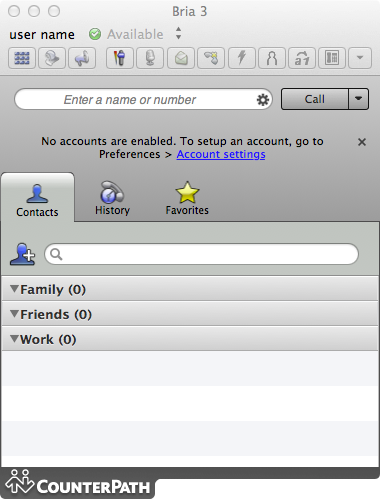The width and height of the screenshot is (380, 499).
Task: Click the missed calls phone-with-star icon
Action: pos(211,58)
